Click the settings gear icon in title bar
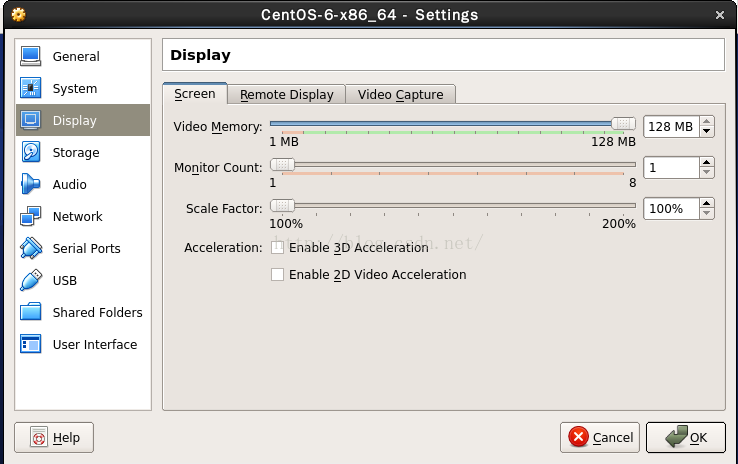738x464 pixels. [18, 15]
